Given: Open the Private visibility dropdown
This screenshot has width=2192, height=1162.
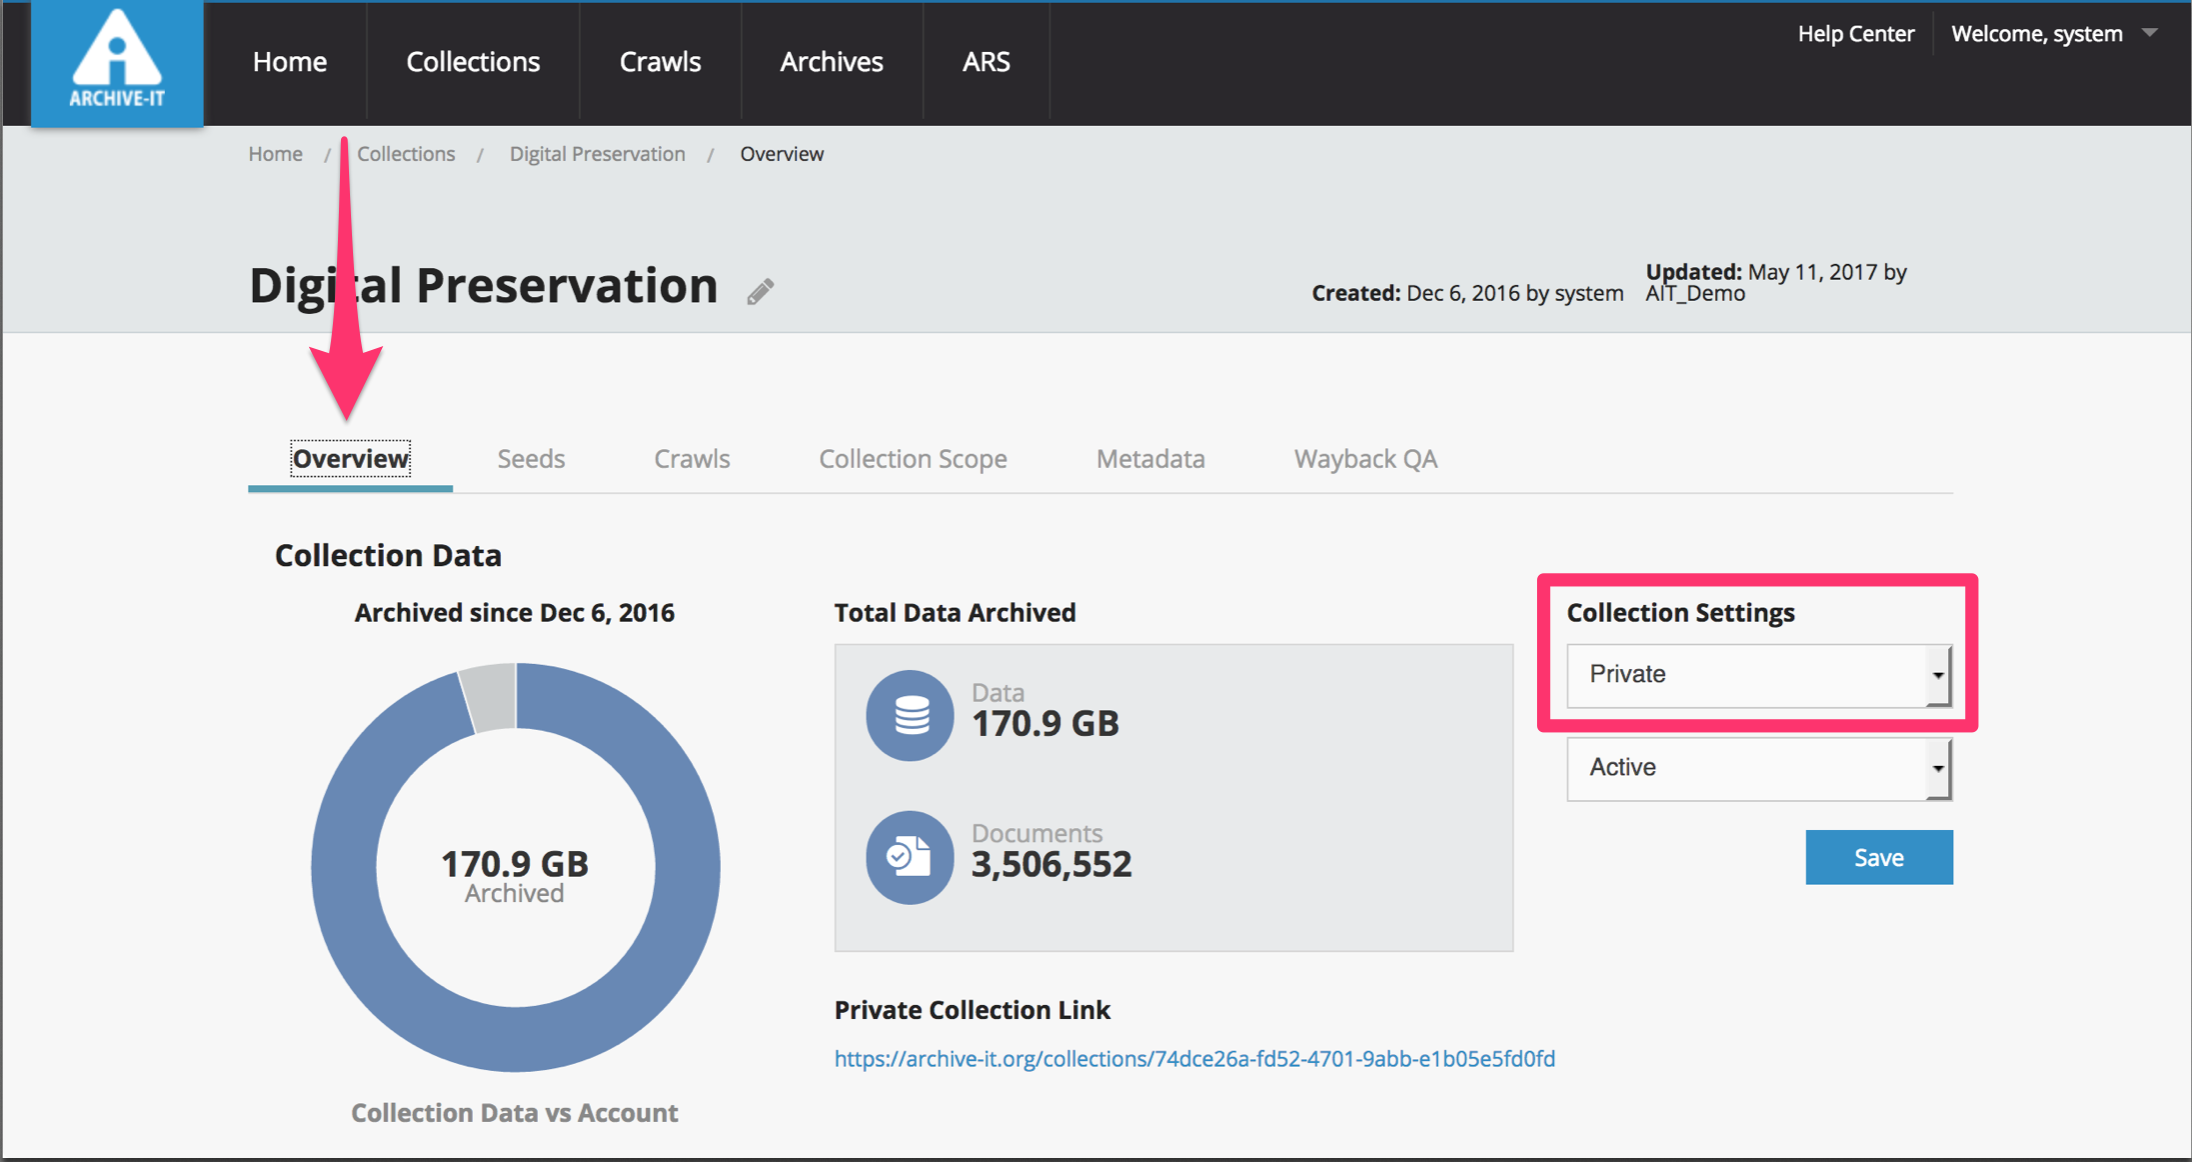Looking at the screenshot, I should click(x=1758, y=675).
